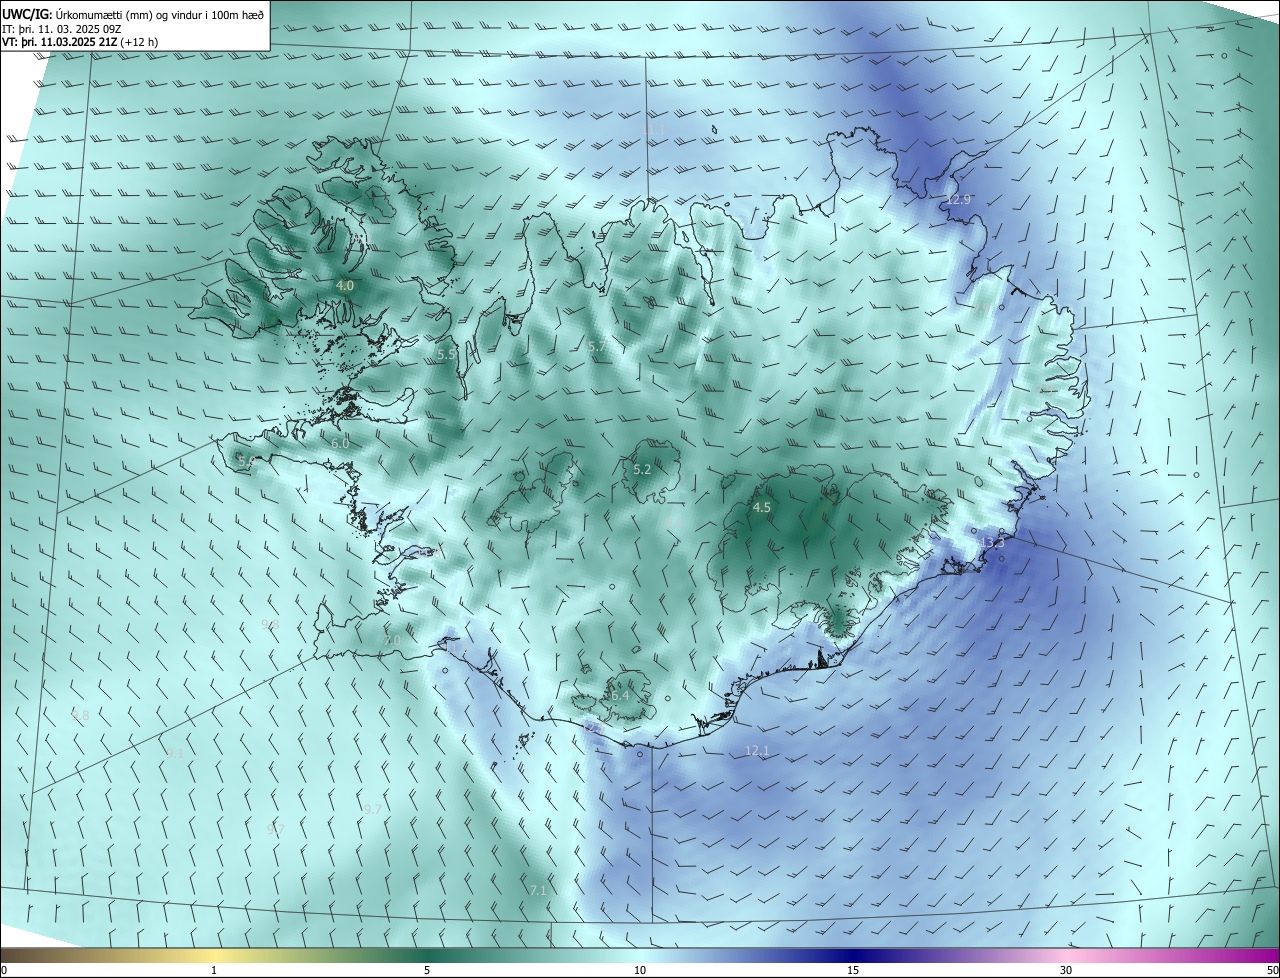Click the 5.7 value label in north Iceland
Screen dimensions: 1280x978
click(x=595, y=346)
